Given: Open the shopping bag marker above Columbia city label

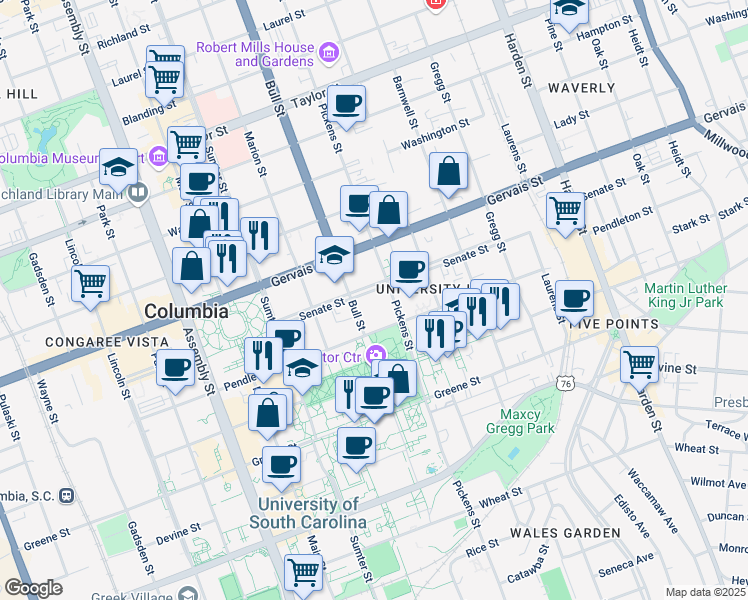Looking at the screenshot, I should tap(191, 267).
